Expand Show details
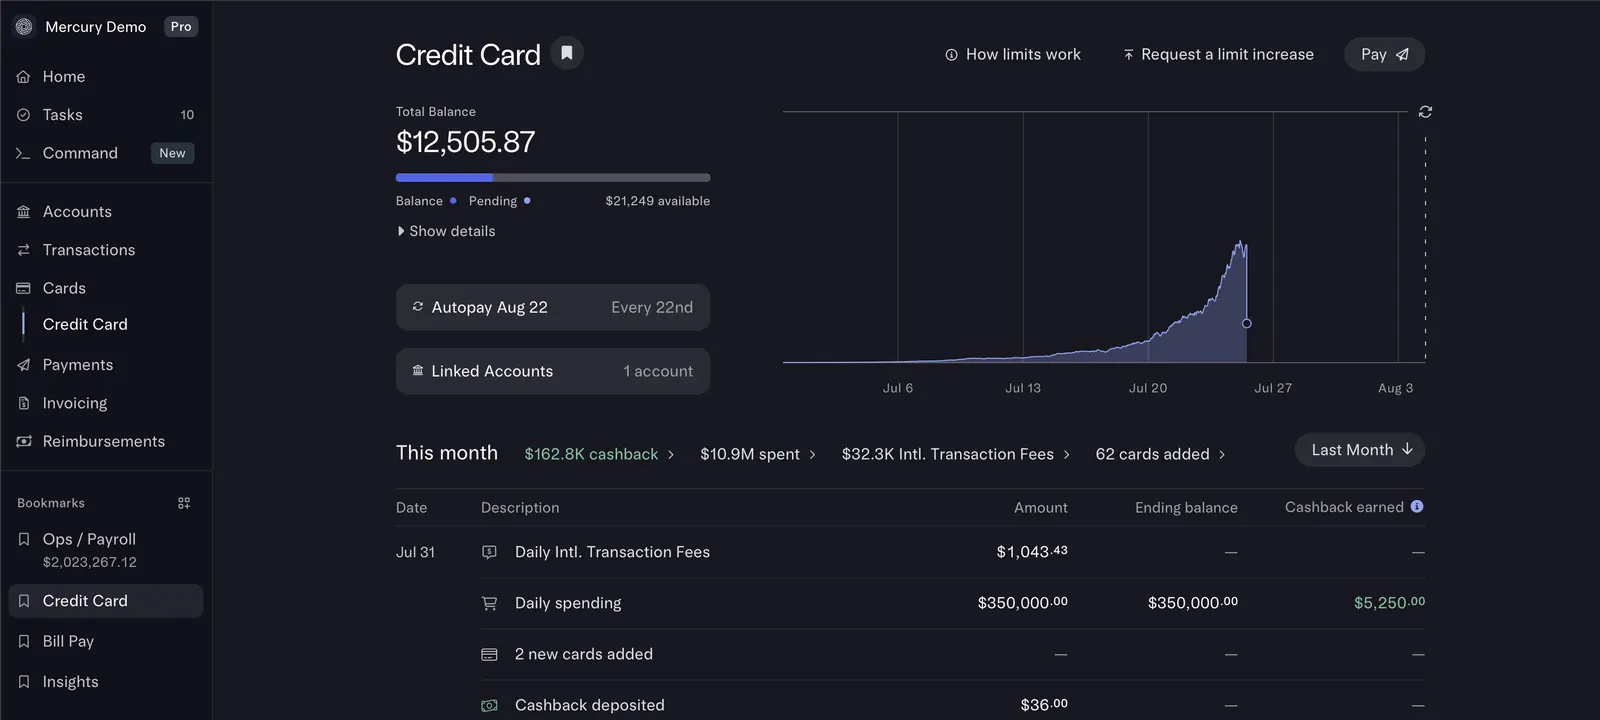 446,231
